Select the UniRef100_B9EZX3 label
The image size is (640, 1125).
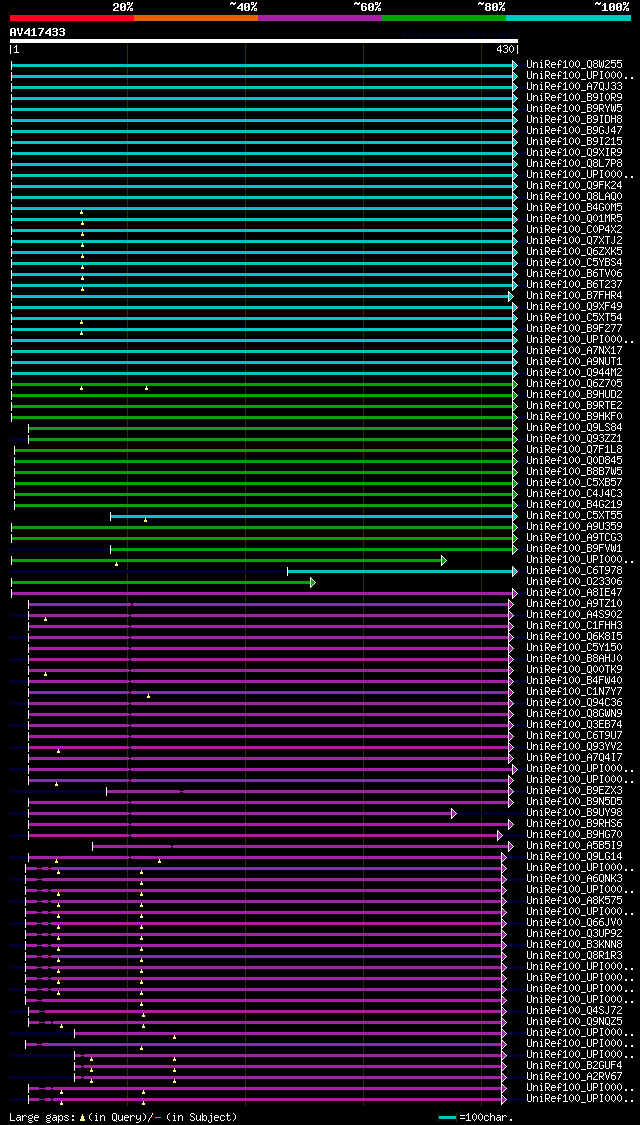point(574,791)
